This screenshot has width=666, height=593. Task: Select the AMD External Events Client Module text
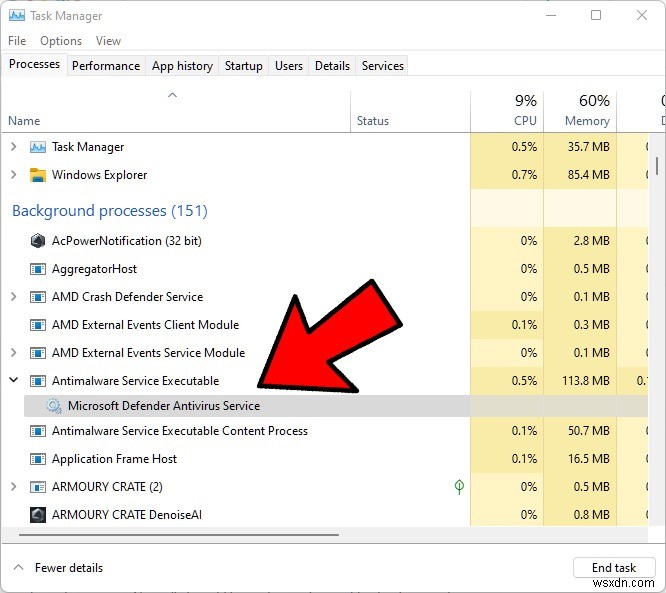145,325
